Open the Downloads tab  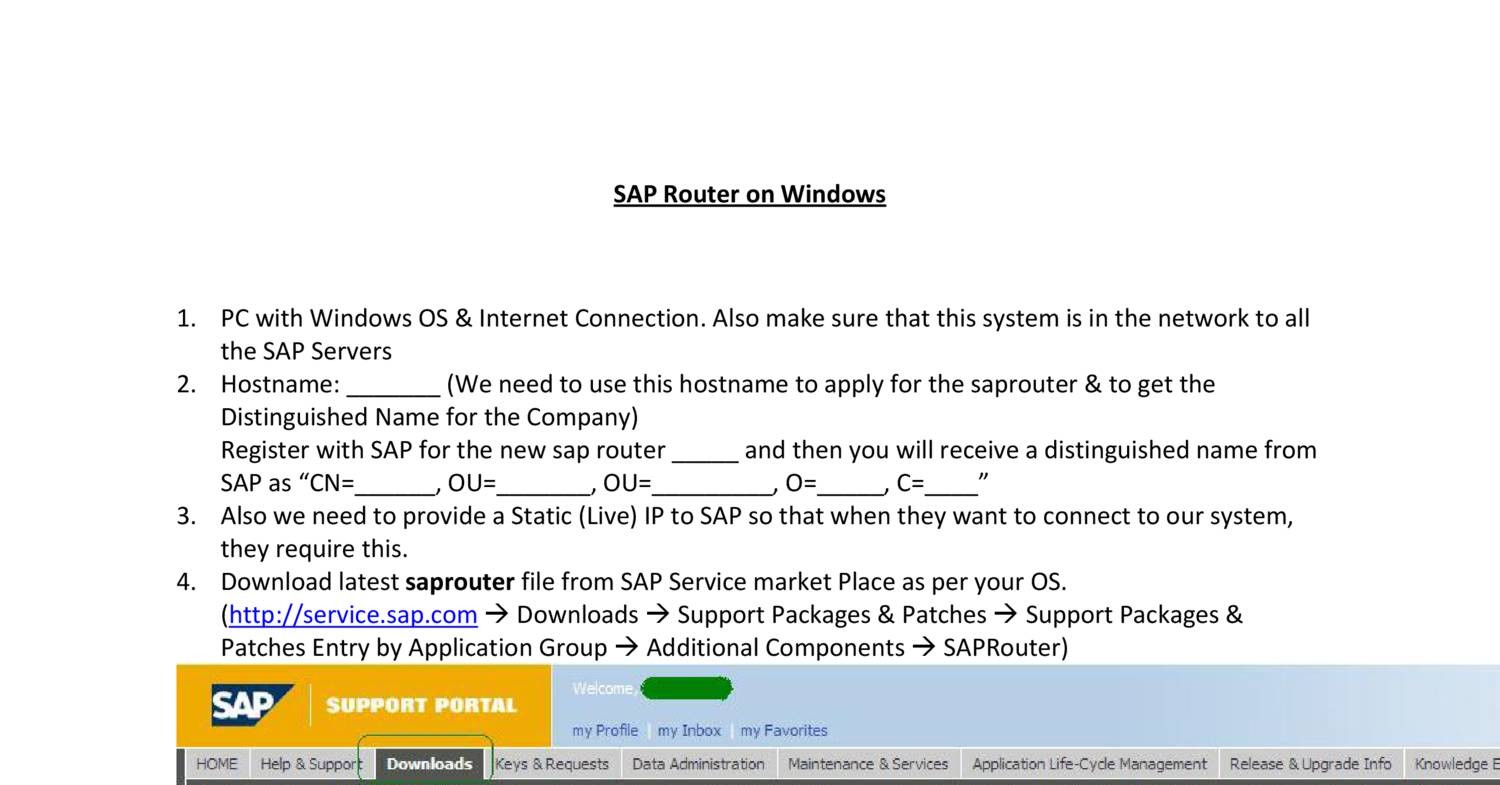[428, 763]
